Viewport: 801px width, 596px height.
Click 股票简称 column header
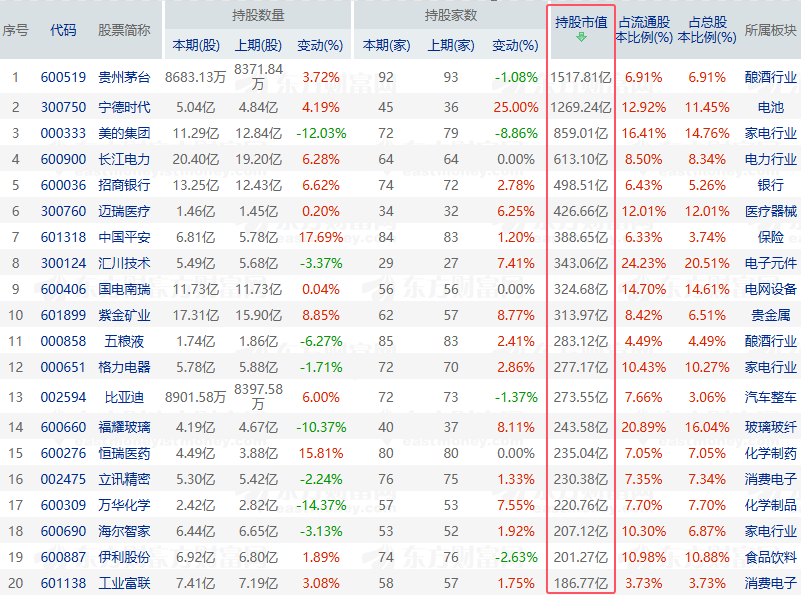click(124, 31)
